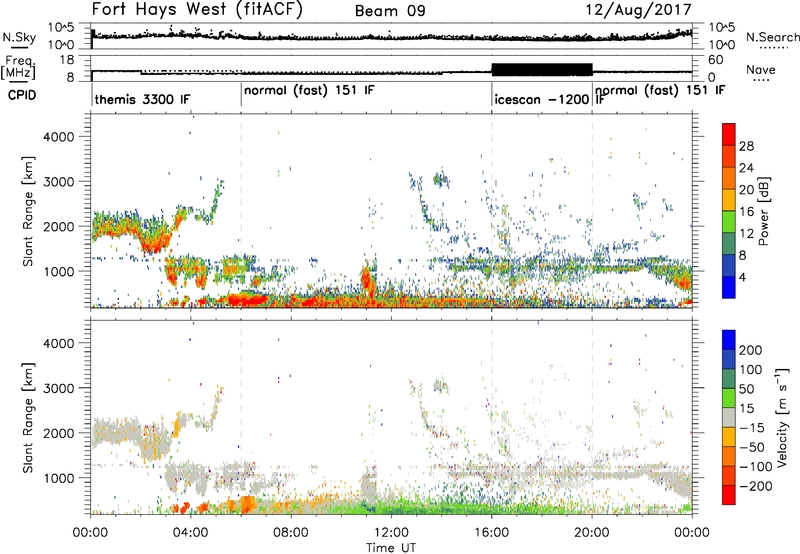This screenshot has width=800, height=554.
Task: Select the red top segment of Power colorbar
Action: 729,132
